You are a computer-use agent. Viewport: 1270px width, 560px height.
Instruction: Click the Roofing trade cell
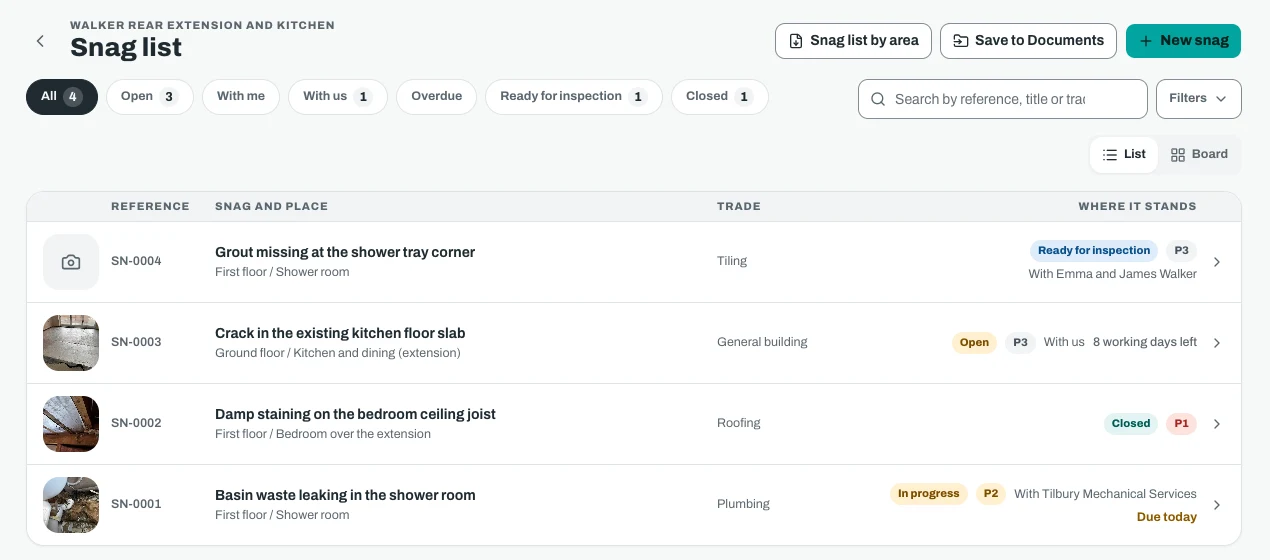739,423
